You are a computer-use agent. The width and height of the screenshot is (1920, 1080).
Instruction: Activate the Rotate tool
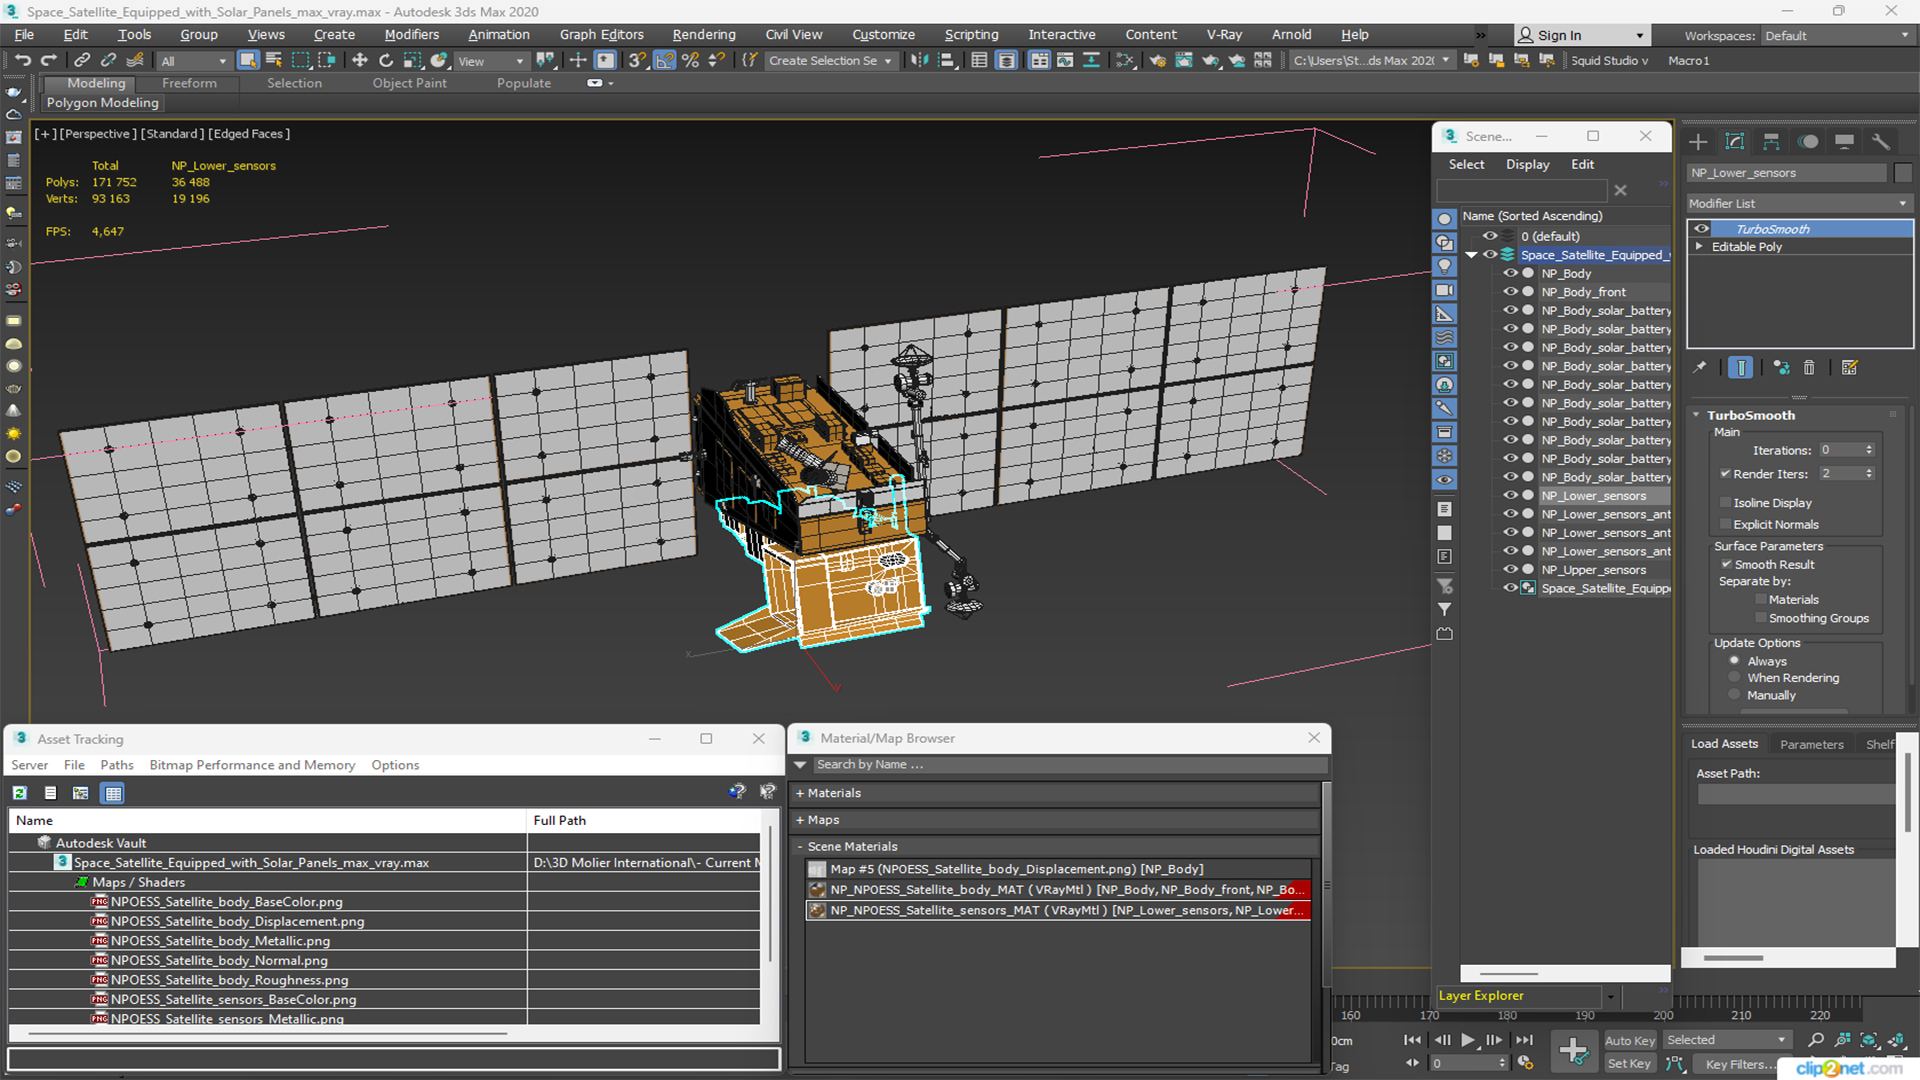tap(386, 61)
